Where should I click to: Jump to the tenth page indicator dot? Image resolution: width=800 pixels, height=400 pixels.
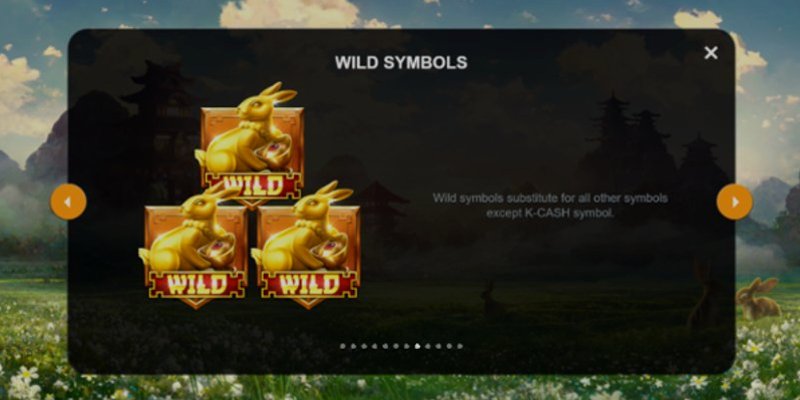438,346
